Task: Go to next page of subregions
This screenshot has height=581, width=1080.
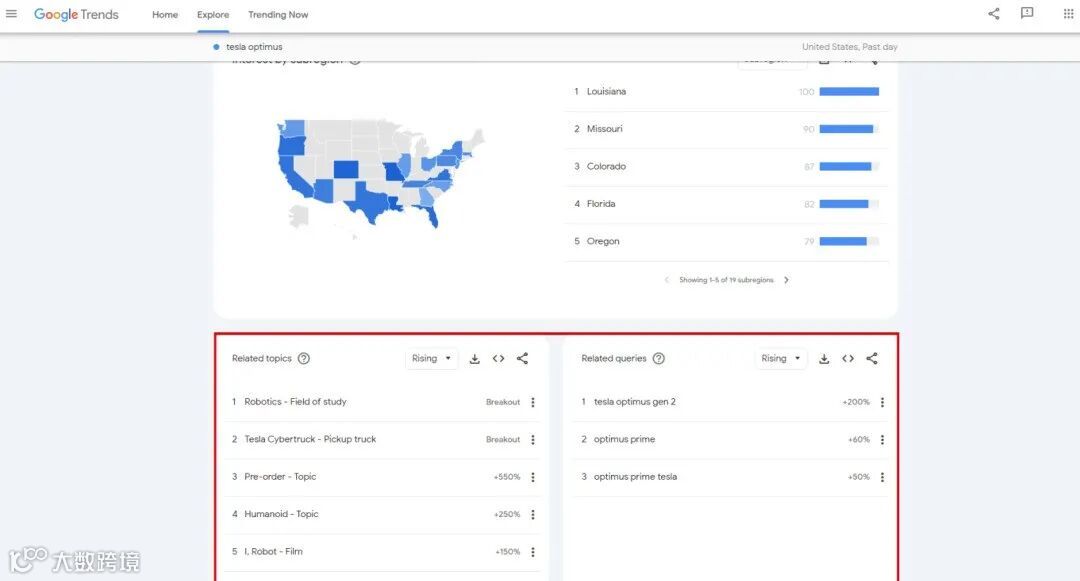Action: (x=786, y=280)
